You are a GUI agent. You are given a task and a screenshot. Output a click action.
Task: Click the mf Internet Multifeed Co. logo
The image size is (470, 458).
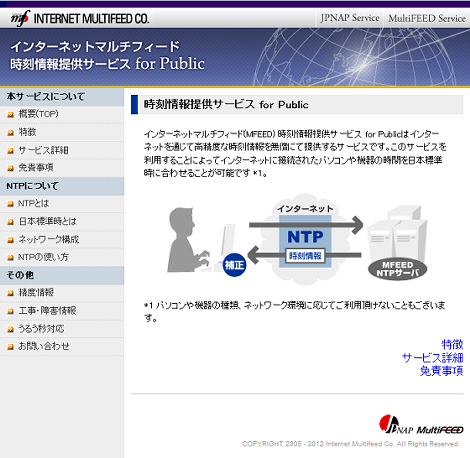pyautogui.click(x=80, y=18)
